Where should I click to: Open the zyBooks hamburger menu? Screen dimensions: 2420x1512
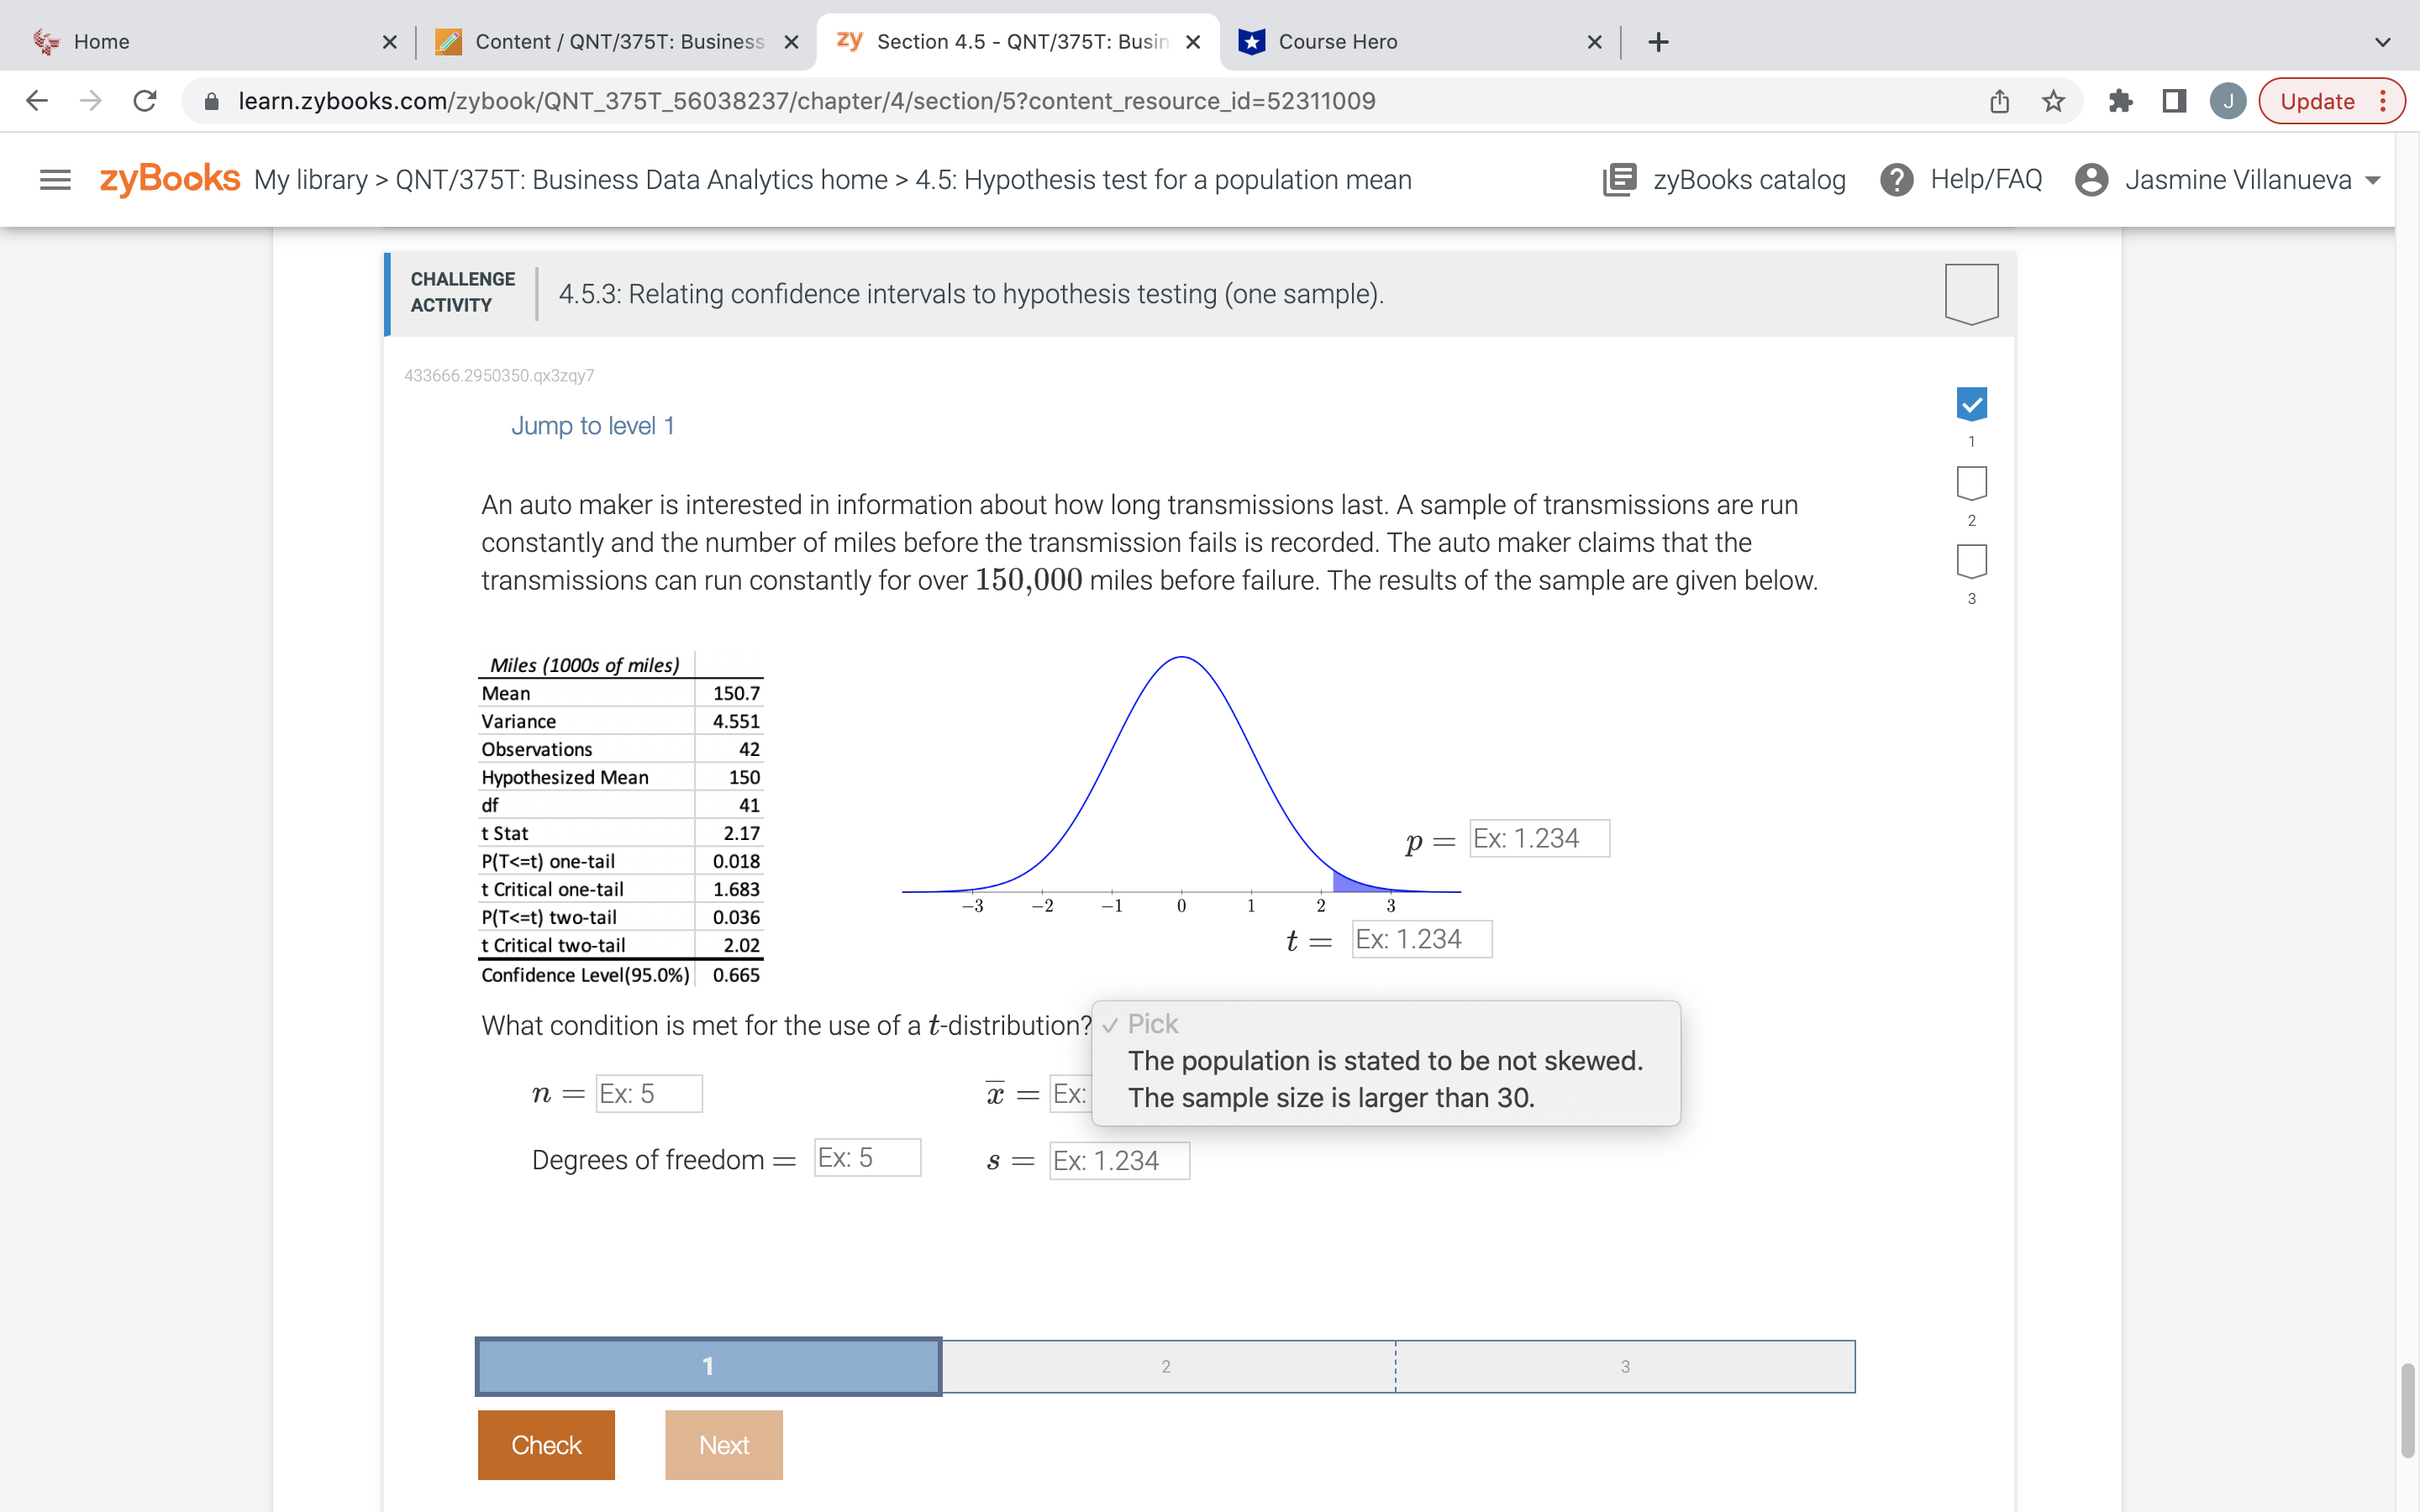(55, 179)
